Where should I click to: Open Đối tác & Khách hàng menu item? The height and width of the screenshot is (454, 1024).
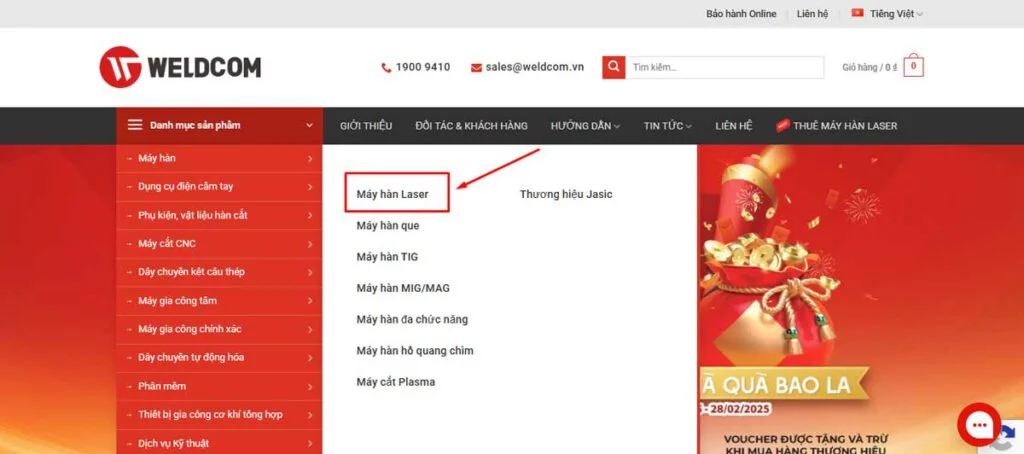(x=472, y=125)
